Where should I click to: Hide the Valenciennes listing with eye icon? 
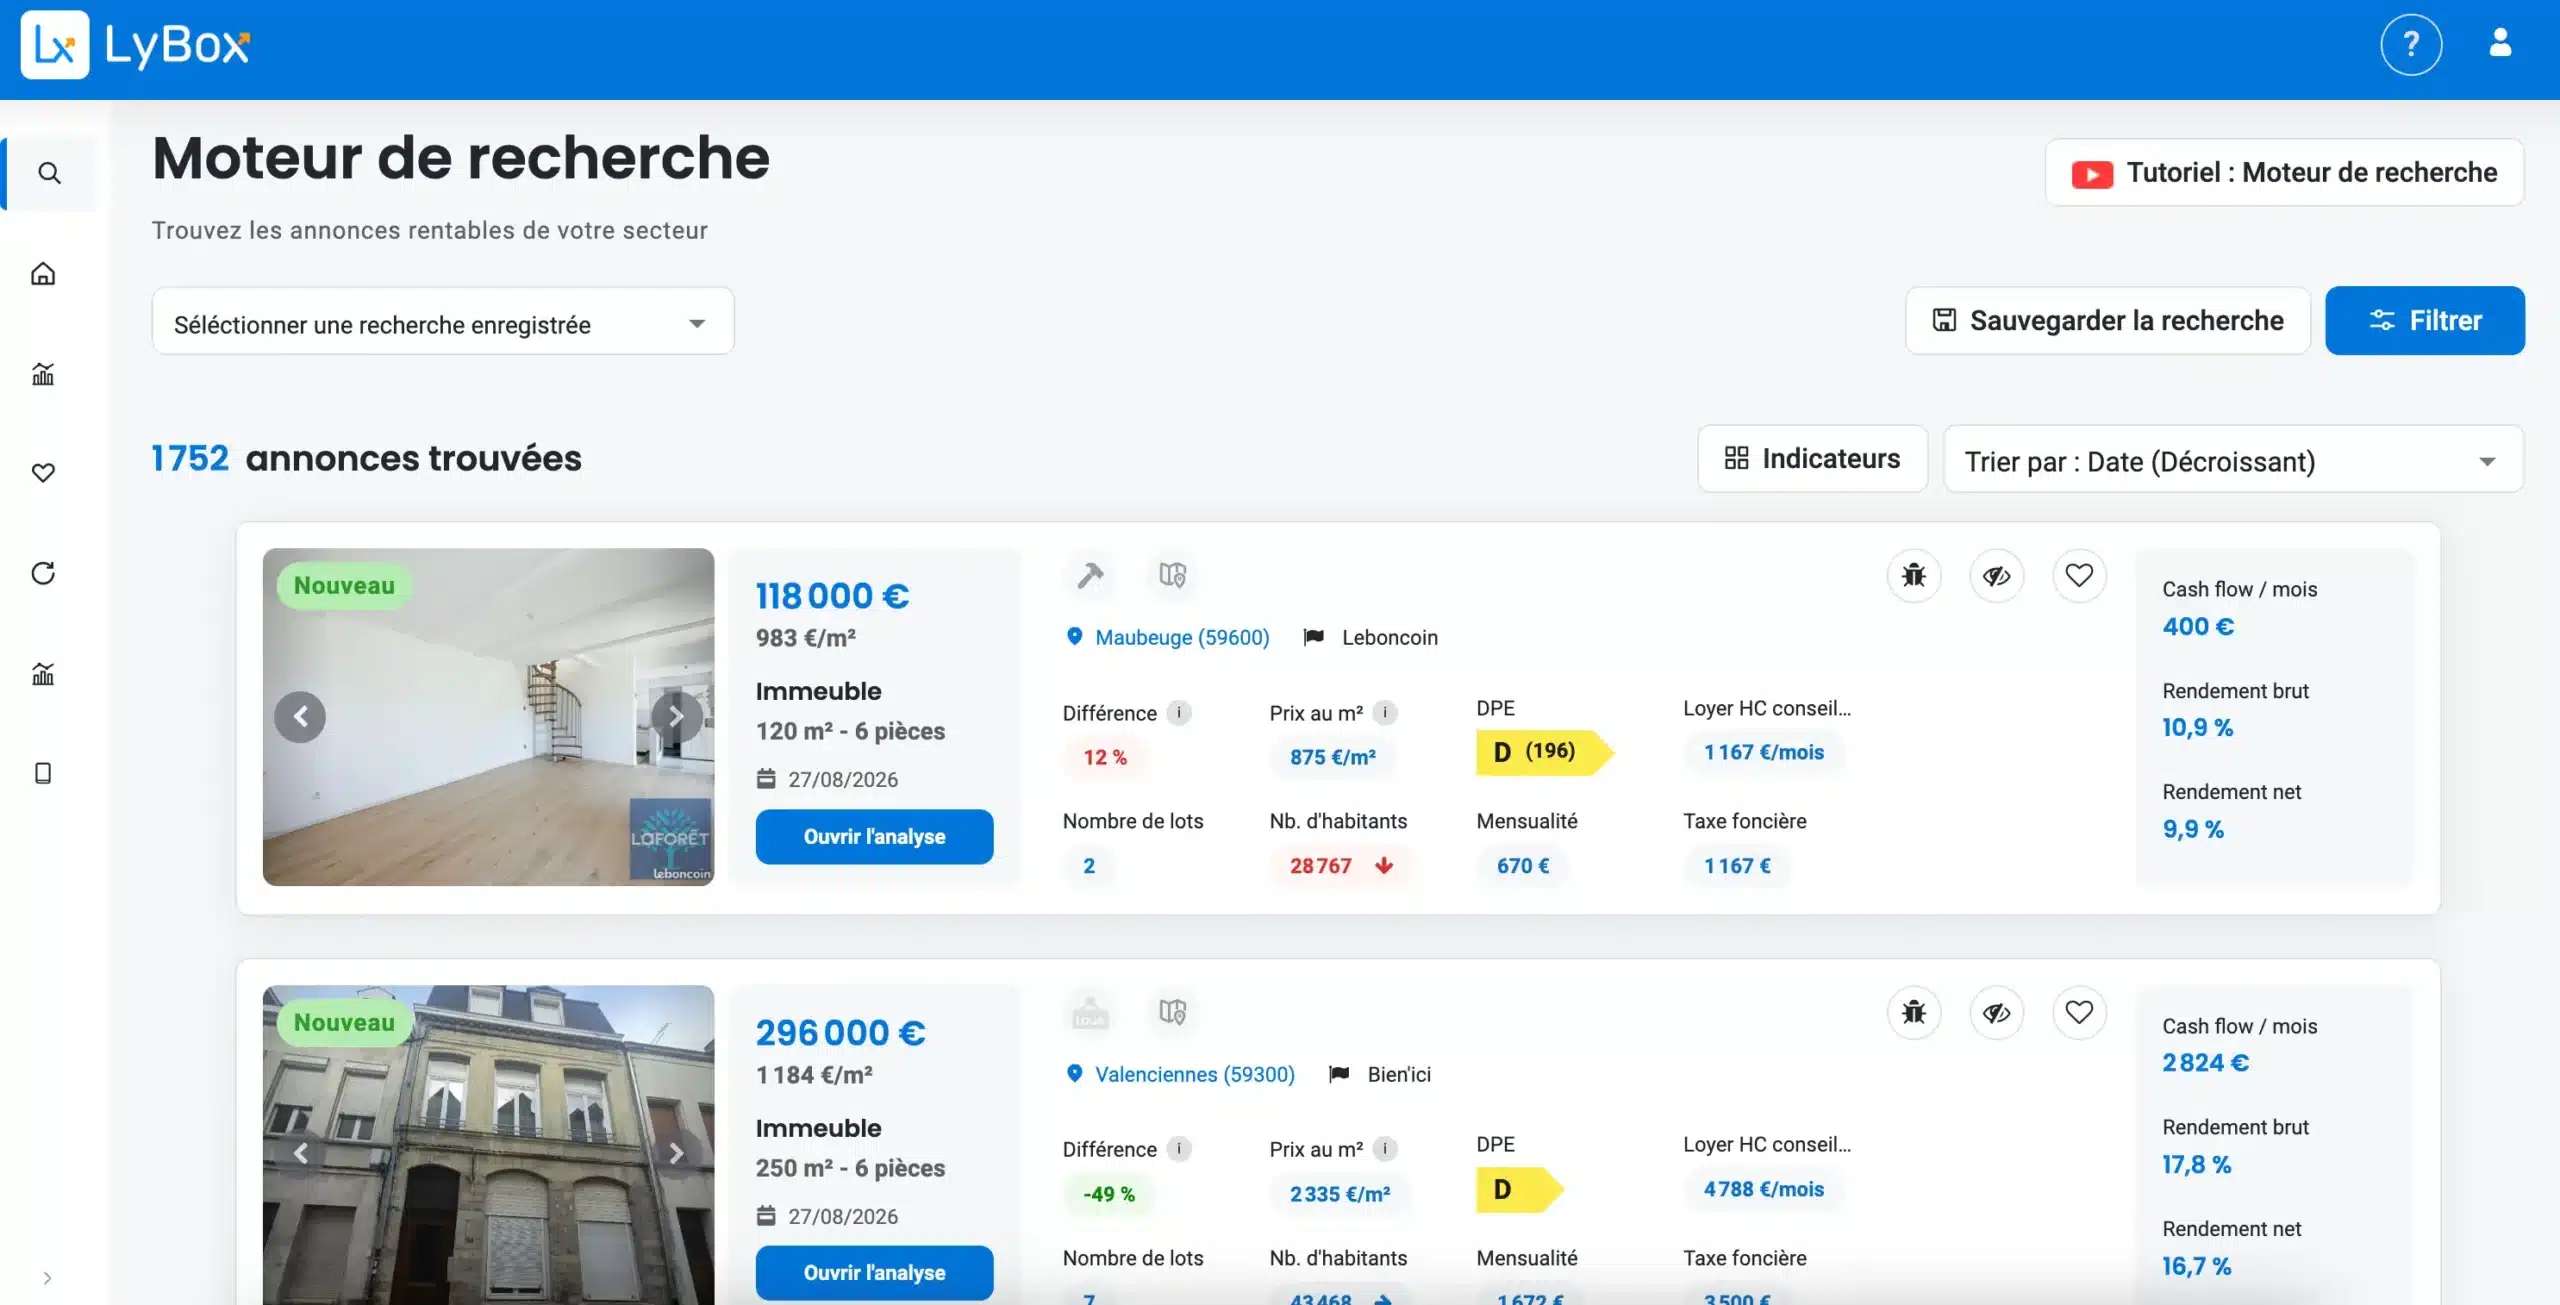tap(1997, 1013)
